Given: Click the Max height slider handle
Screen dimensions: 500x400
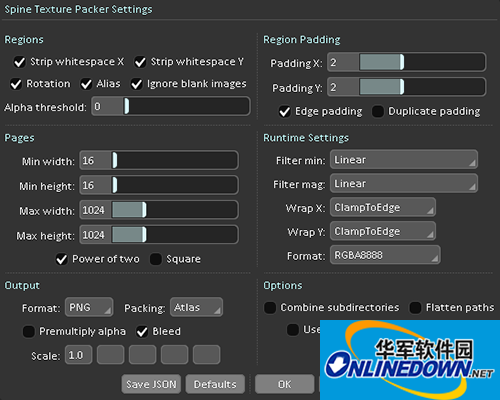Looking at the screenshot, I should pos(144,235).
